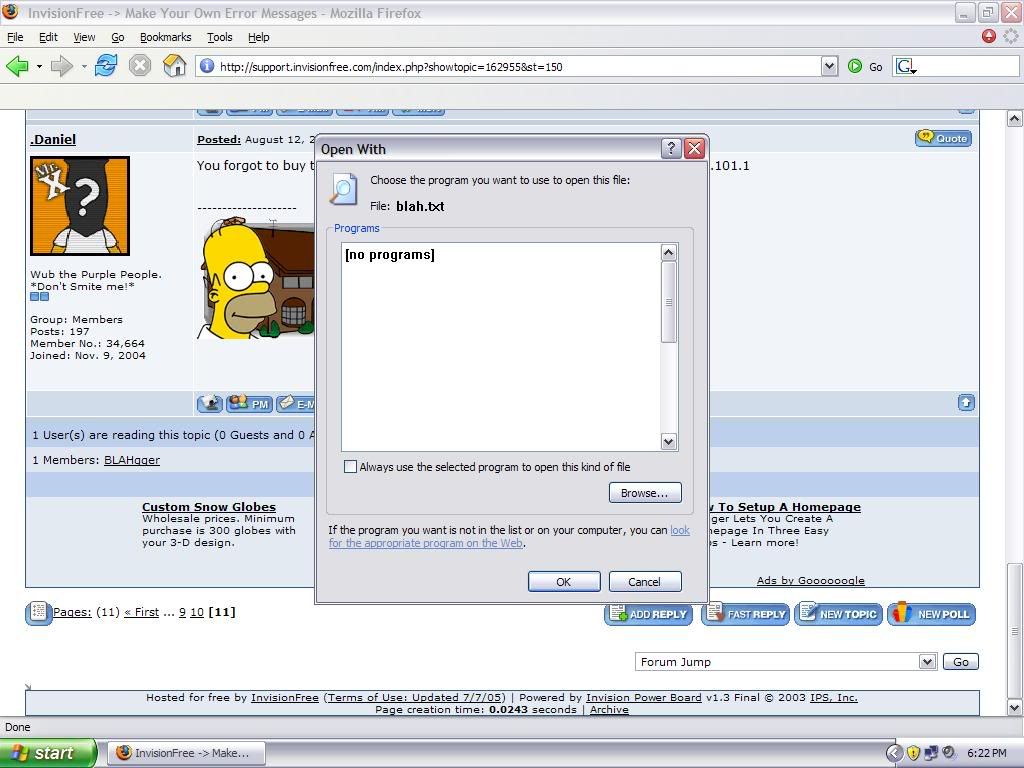
Task: Open the Help menu
Action: (x=259, y=37)
